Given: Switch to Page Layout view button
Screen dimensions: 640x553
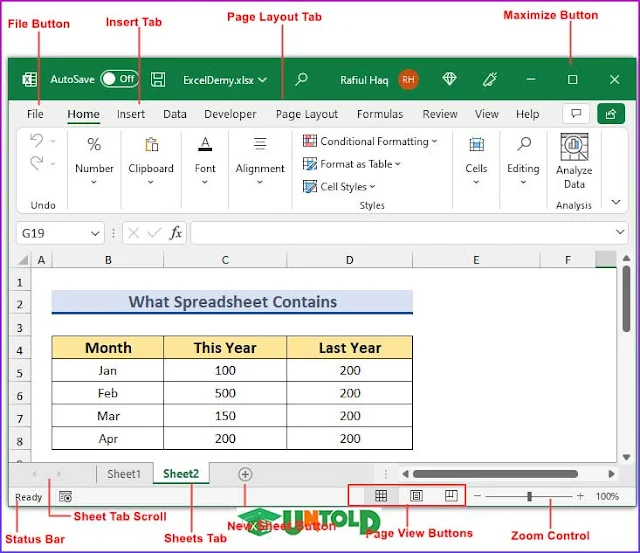Looking at the screenshot, I should (416, 495).
